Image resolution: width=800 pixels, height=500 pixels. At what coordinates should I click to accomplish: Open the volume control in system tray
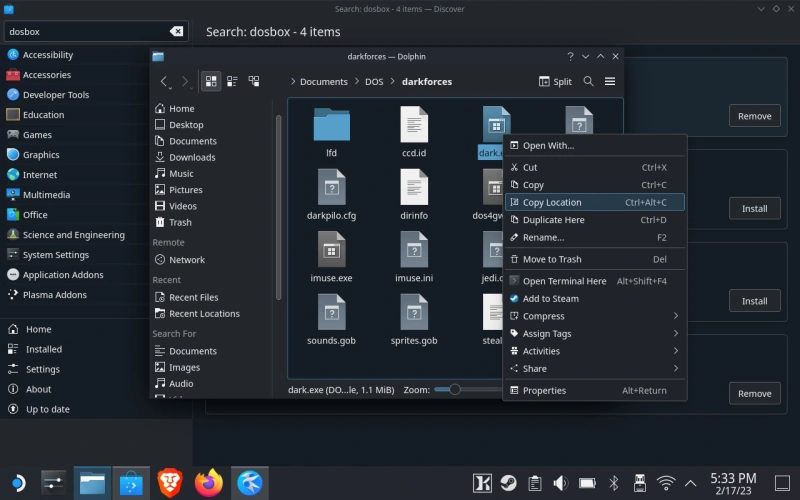click(563, 484)
